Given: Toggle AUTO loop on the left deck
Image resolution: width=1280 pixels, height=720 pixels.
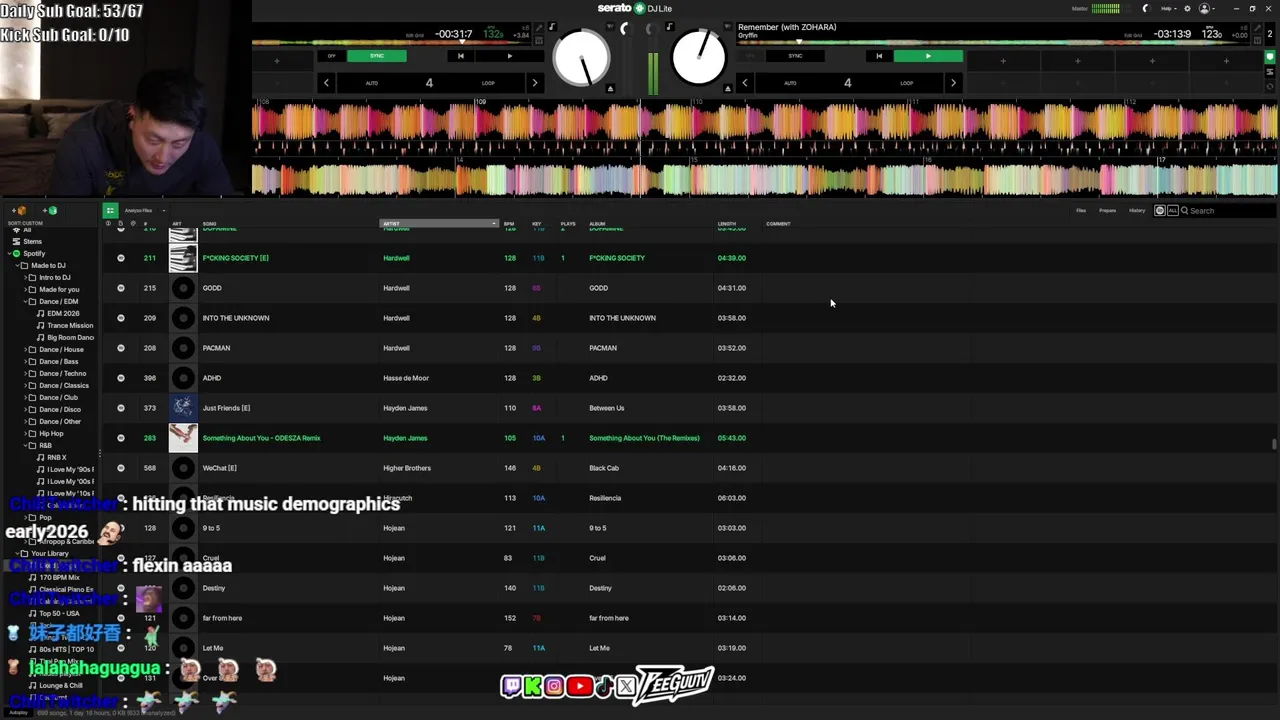Looking at the screenshot, I should [x=371, y=83].
